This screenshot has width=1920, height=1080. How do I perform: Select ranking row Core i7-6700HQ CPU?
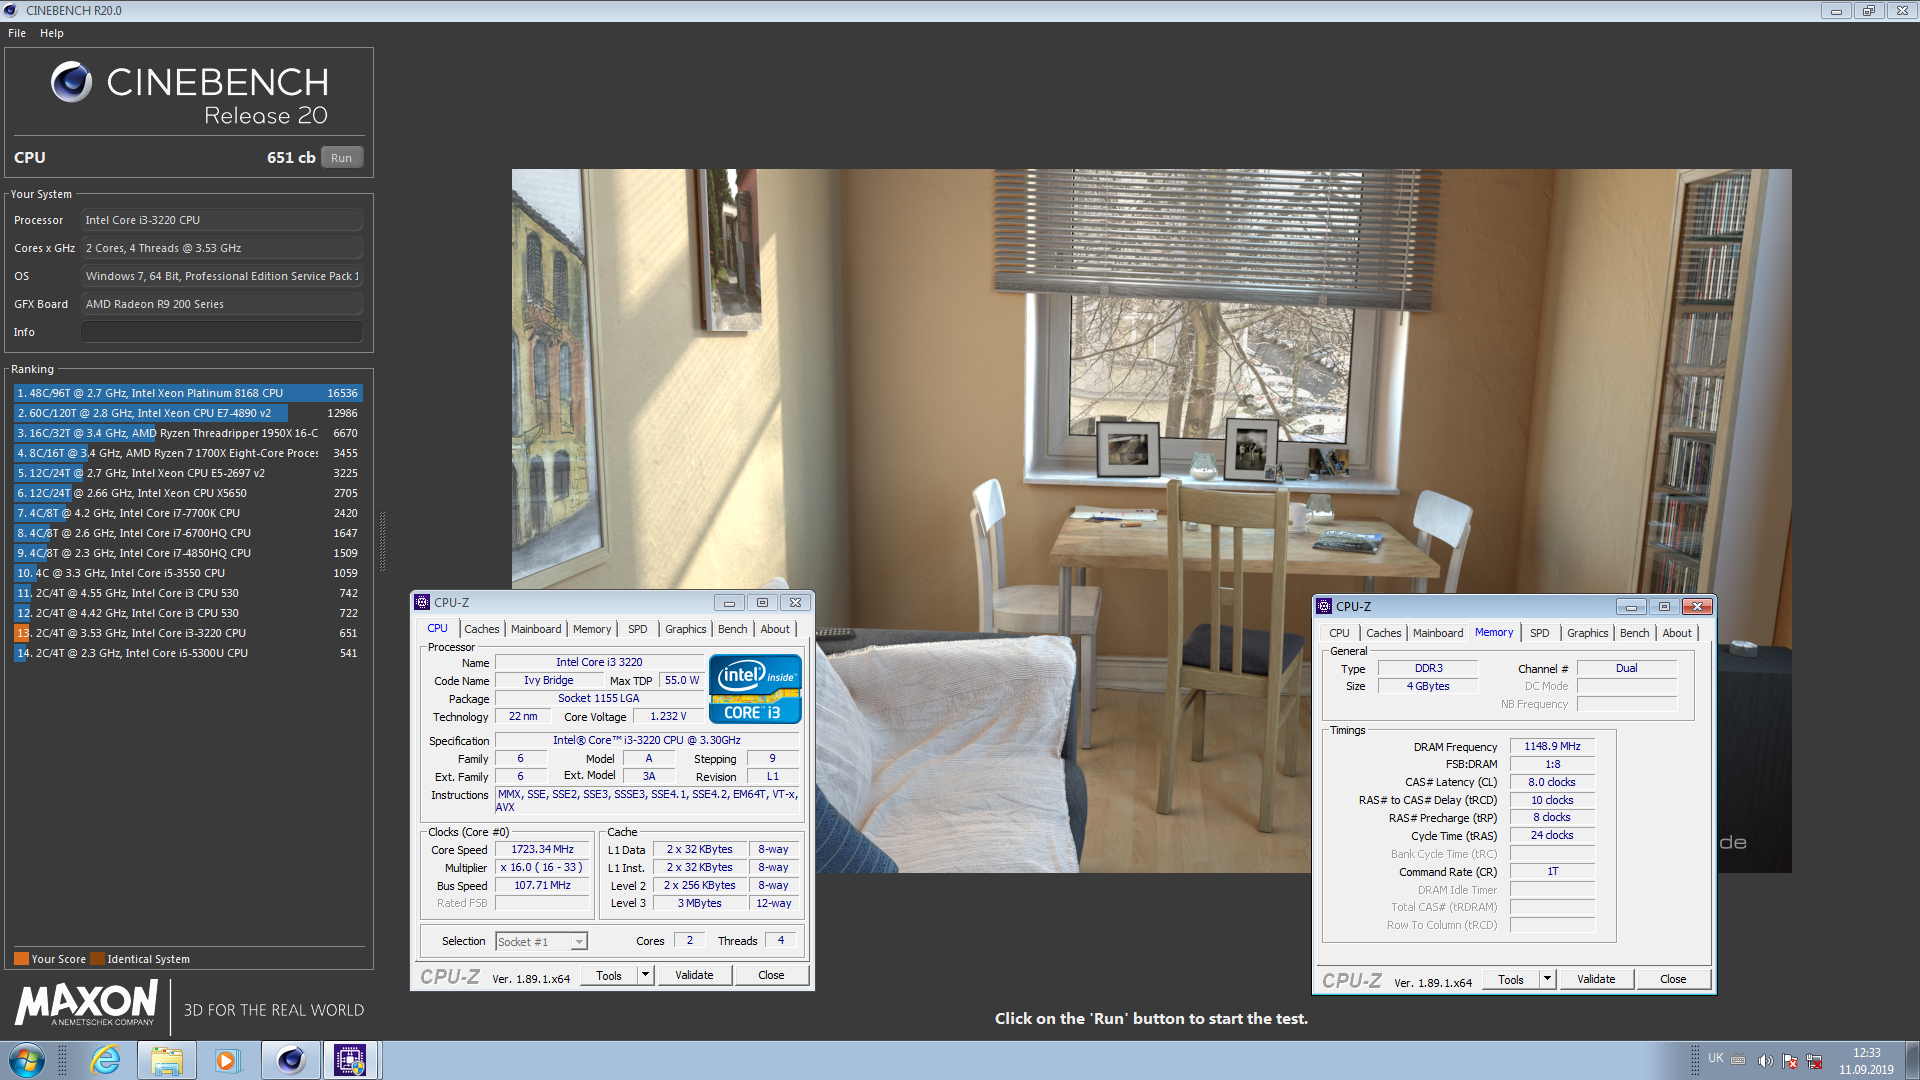188,533
